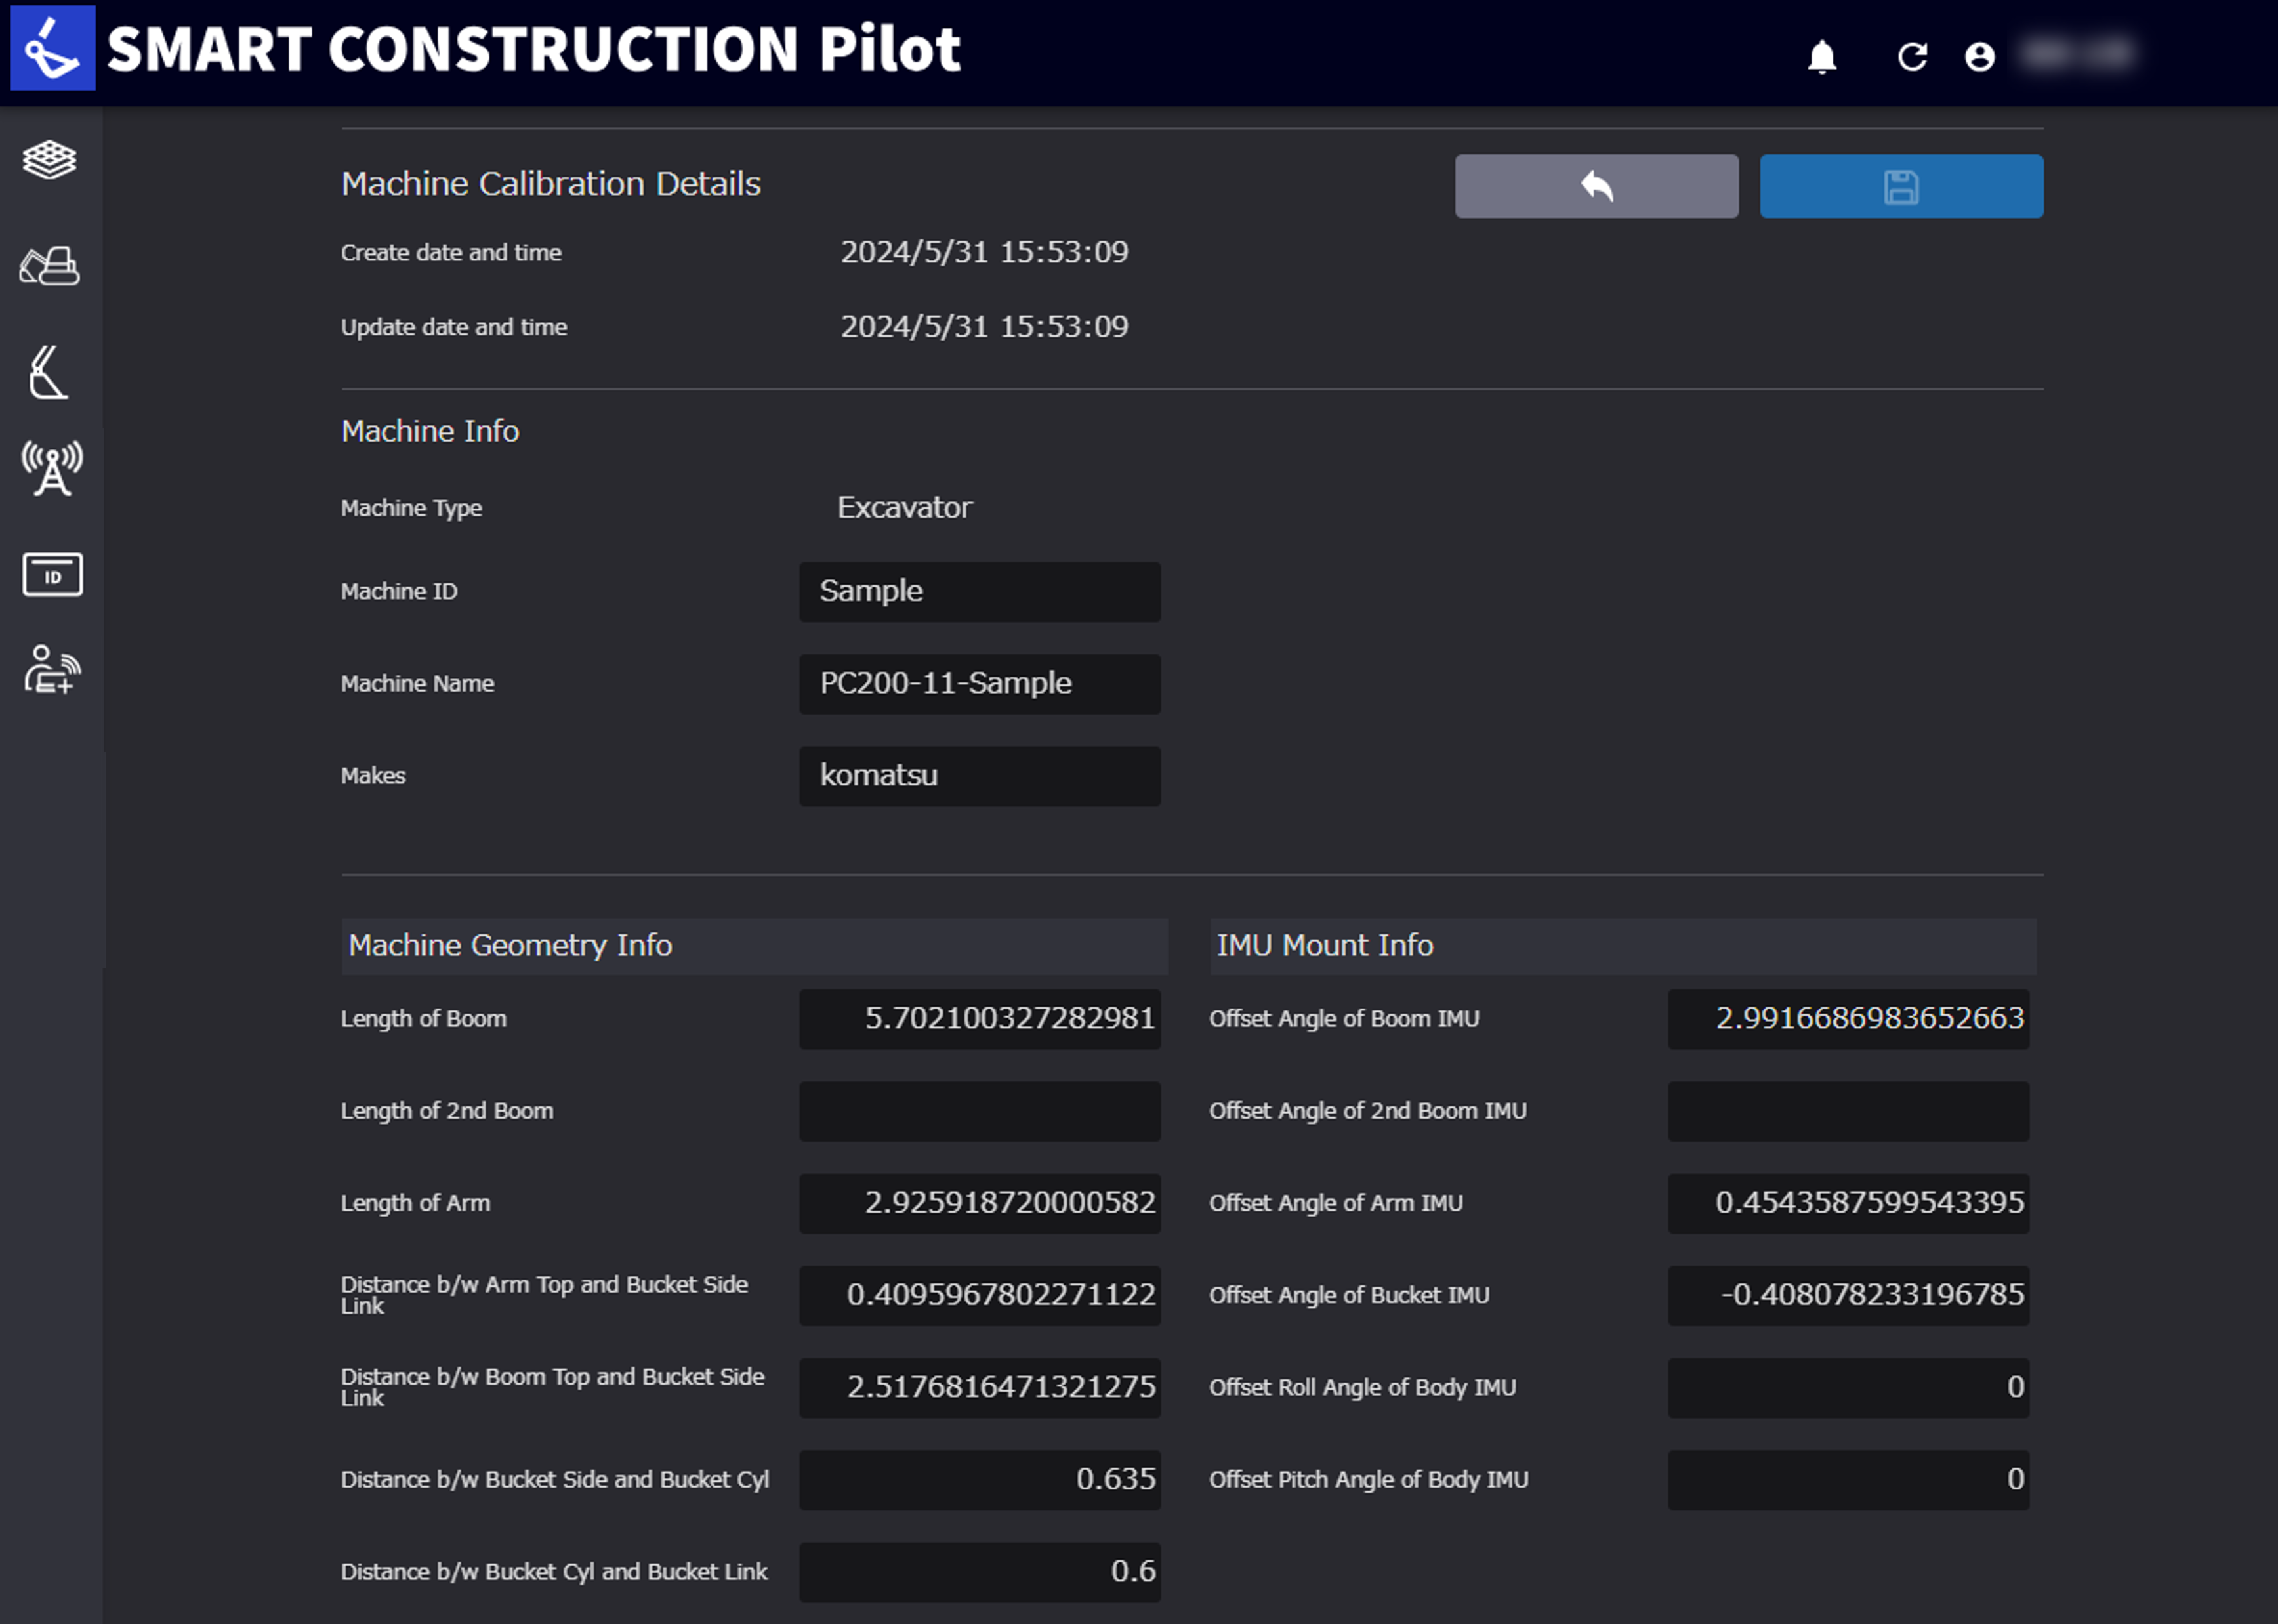Click the Length of Boom field
Screen dimensions: 2278x1624
click(979, 1019)
